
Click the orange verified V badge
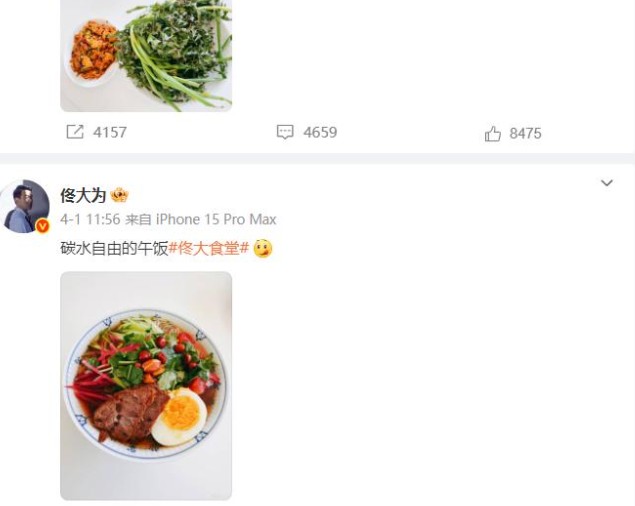click(43, 226)
